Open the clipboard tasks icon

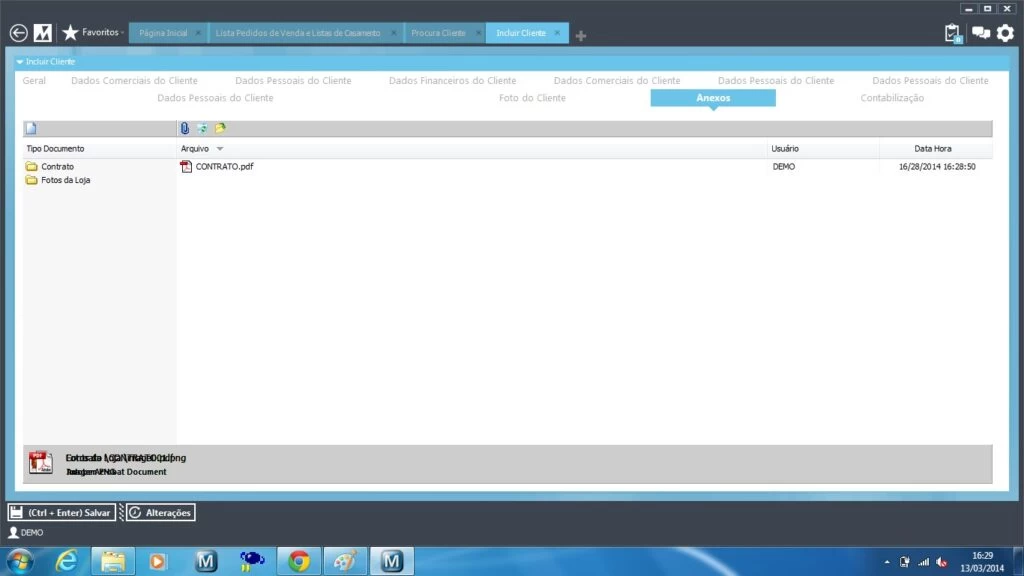(x=952, y=33)
